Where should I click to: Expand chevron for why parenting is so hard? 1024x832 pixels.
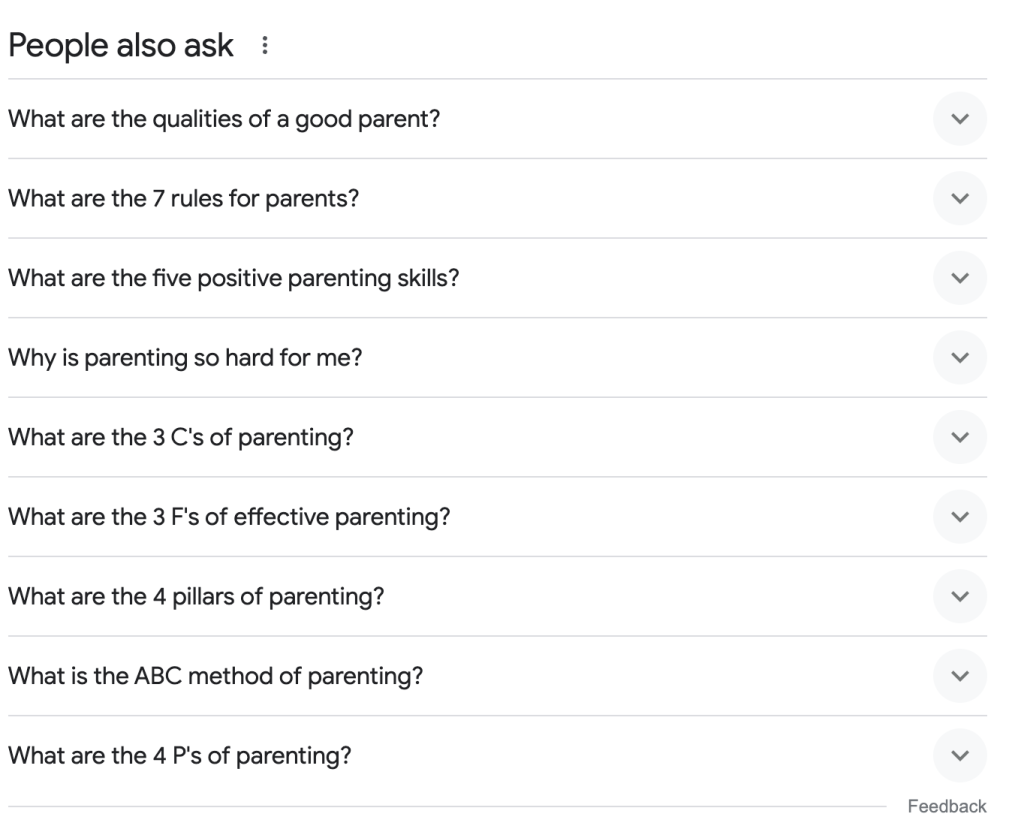960,357
